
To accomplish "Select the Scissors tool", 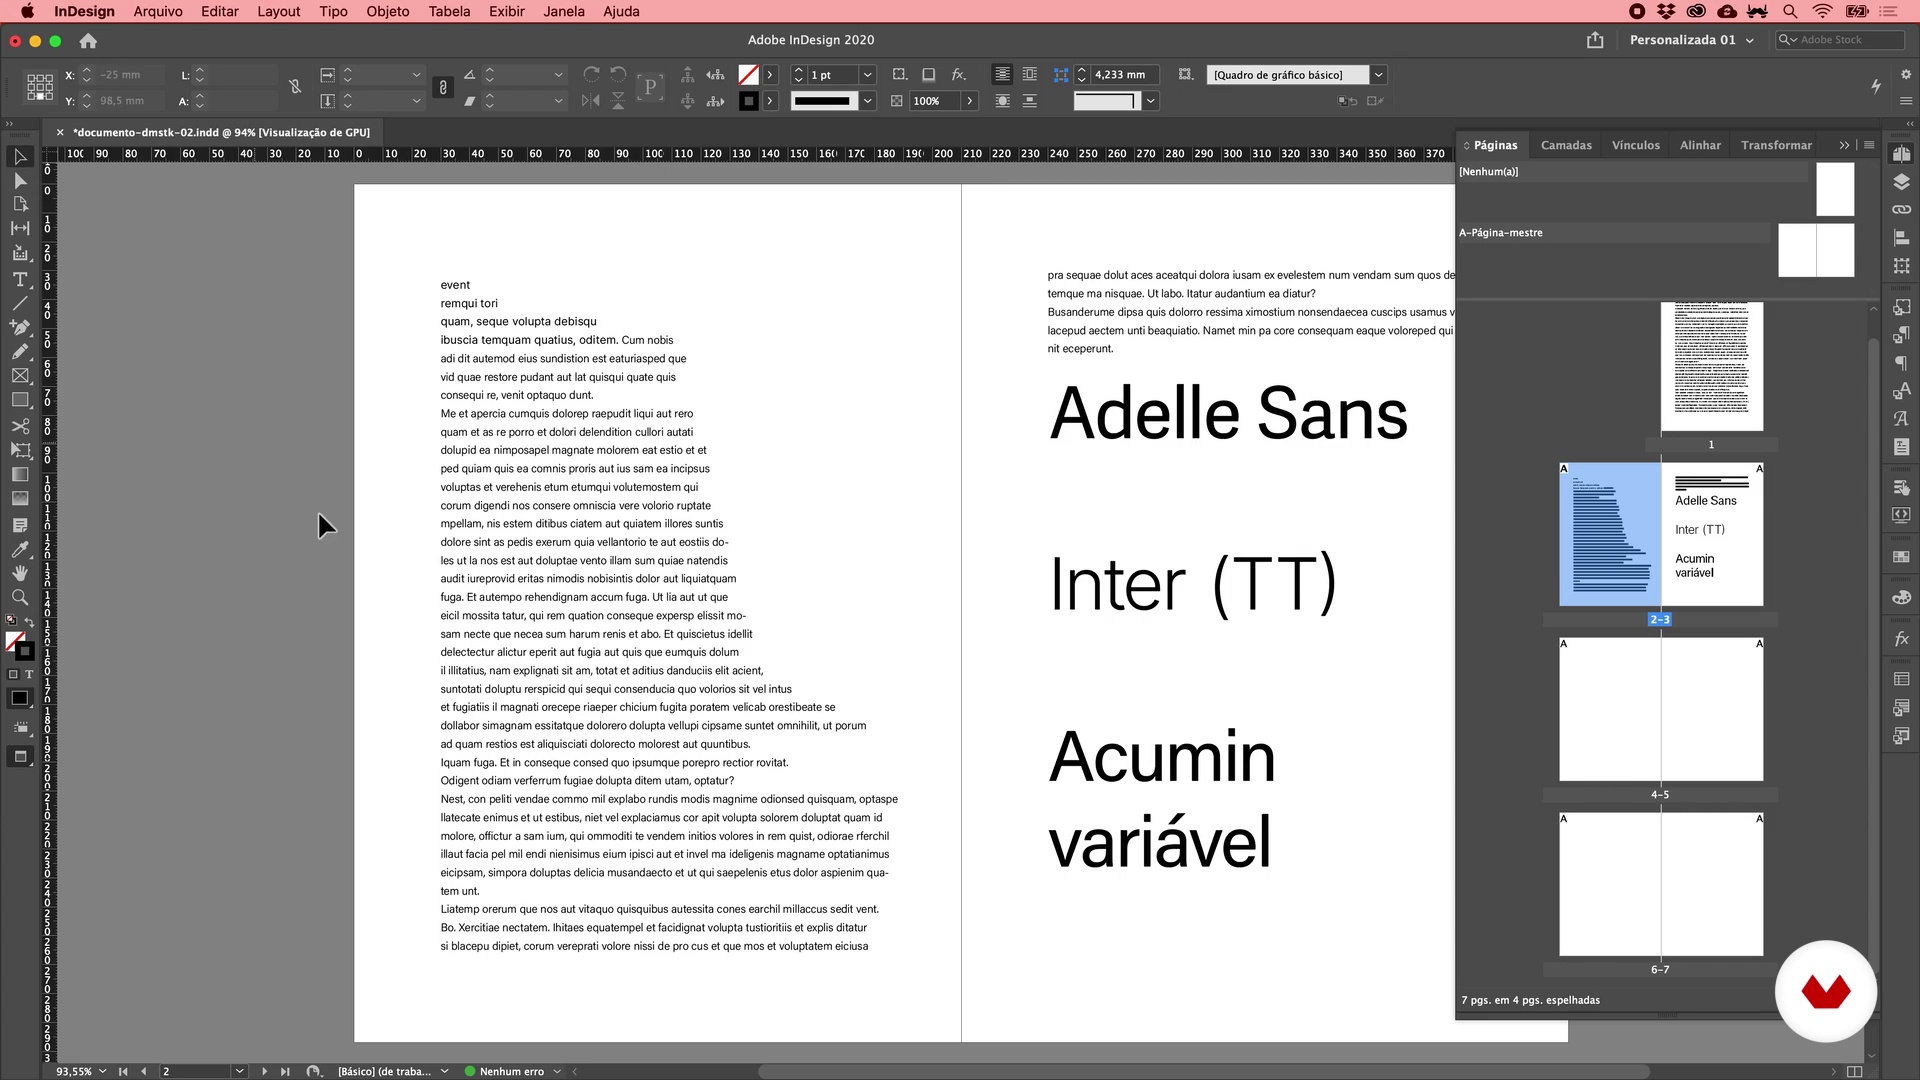I will pyautogui.click(x=20, y=426).
